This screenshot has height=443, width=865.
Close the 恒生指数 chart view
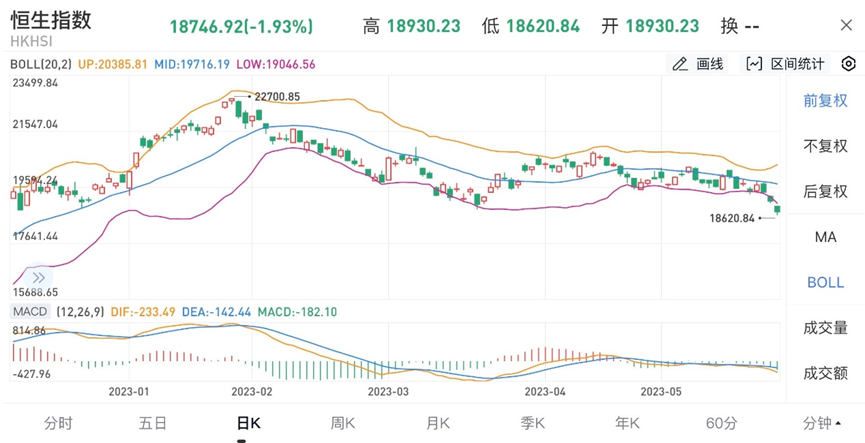[x=846, y=25]
